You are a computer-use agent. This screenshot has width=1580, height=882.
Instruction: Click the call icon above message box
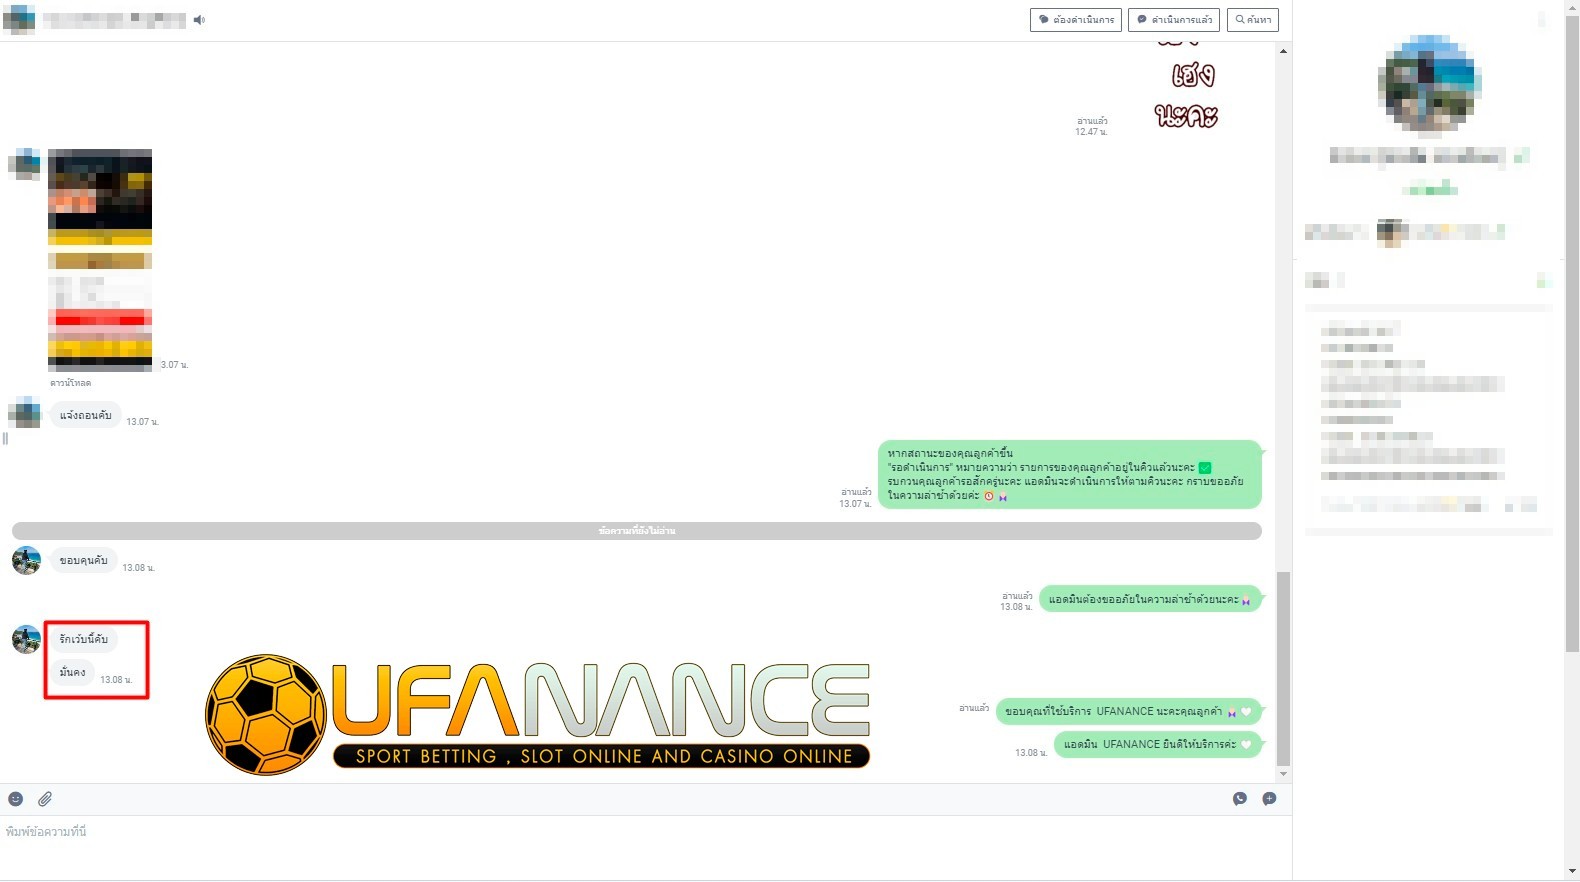tap(1240, 799)
